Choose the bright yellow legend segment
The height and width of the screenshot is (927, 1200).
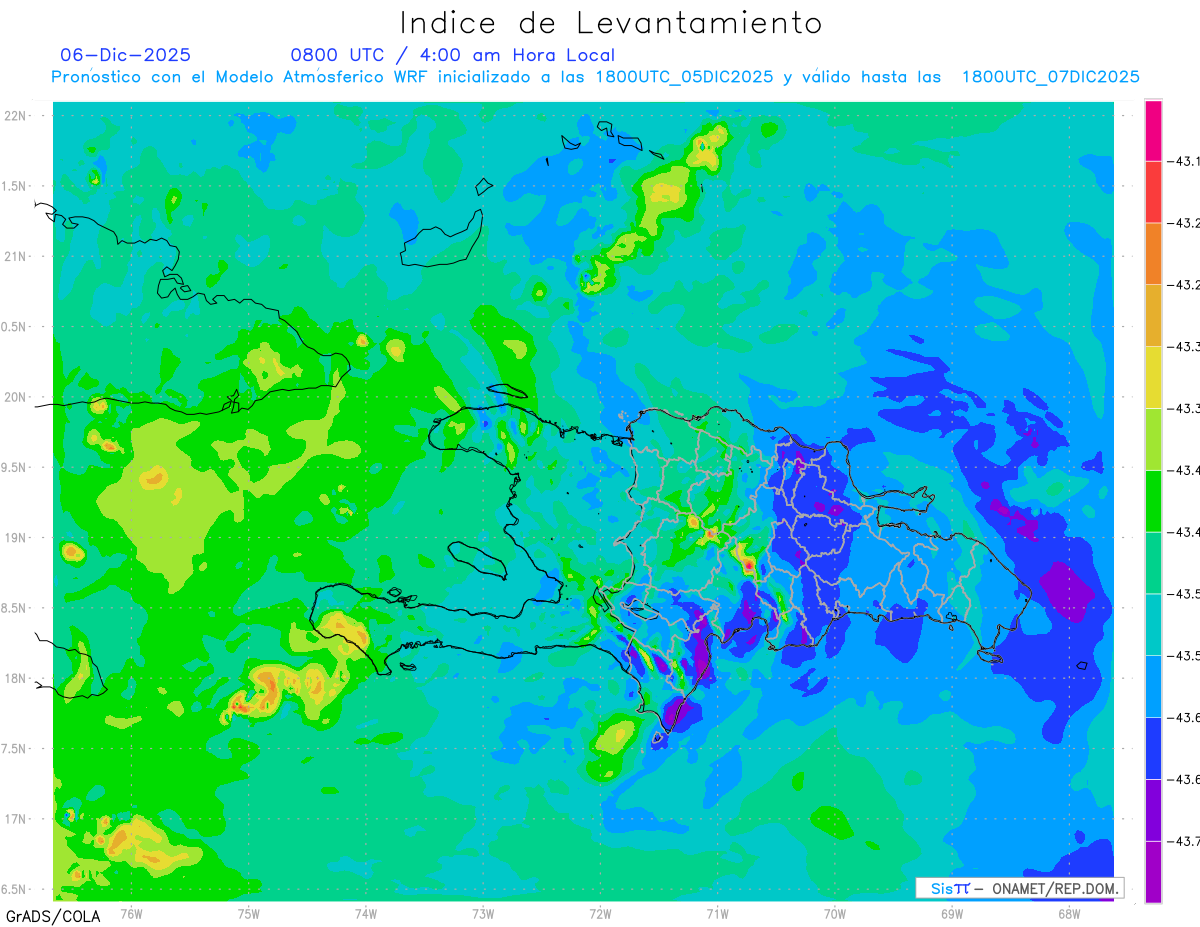(x=1153, y=377)
